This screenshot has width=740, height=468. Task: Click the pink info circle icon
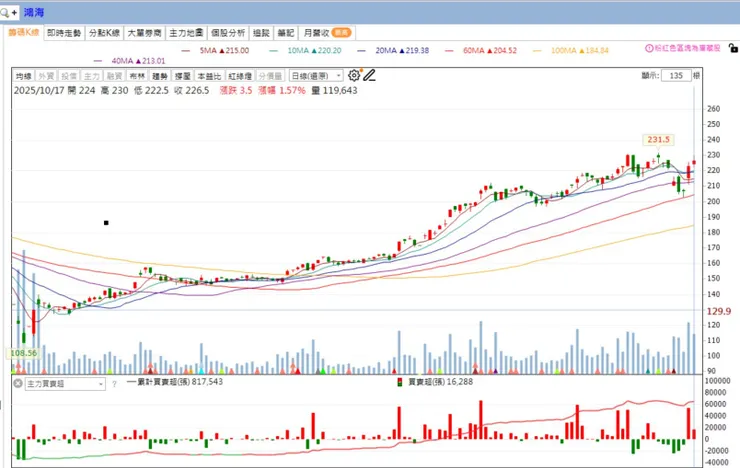(x=649, y=48)
